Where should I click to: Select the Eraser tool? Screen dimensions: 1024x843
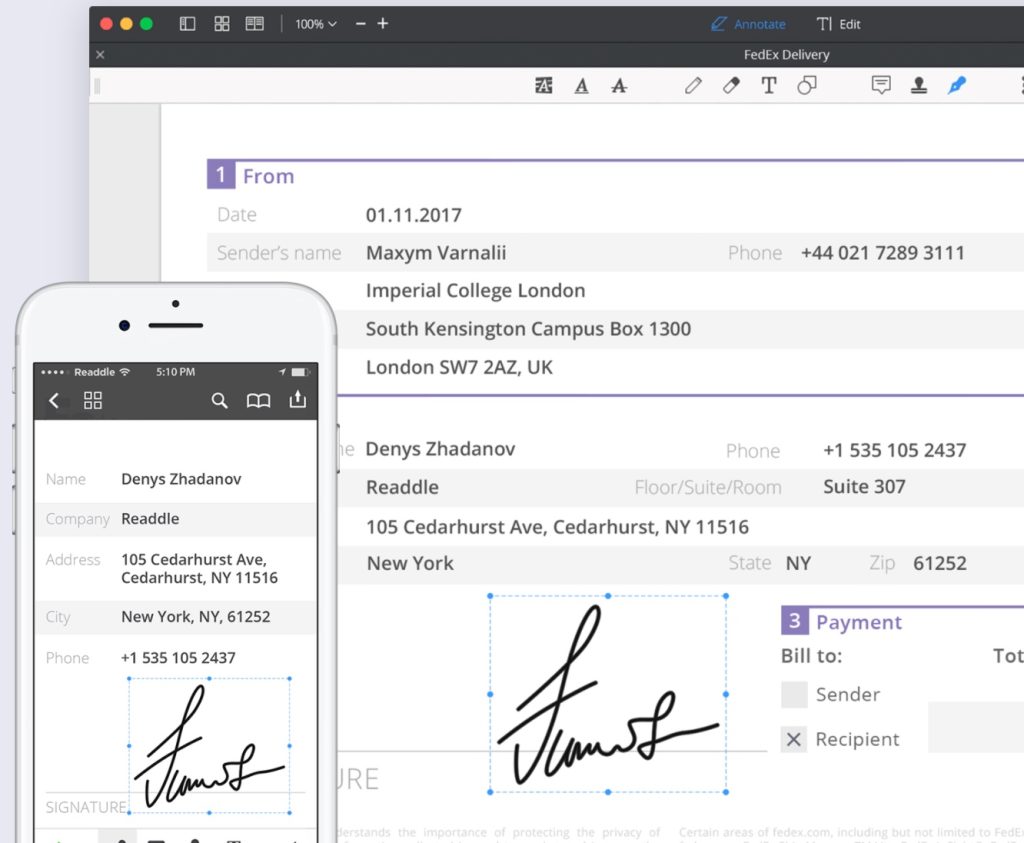[x=731, y=86]
